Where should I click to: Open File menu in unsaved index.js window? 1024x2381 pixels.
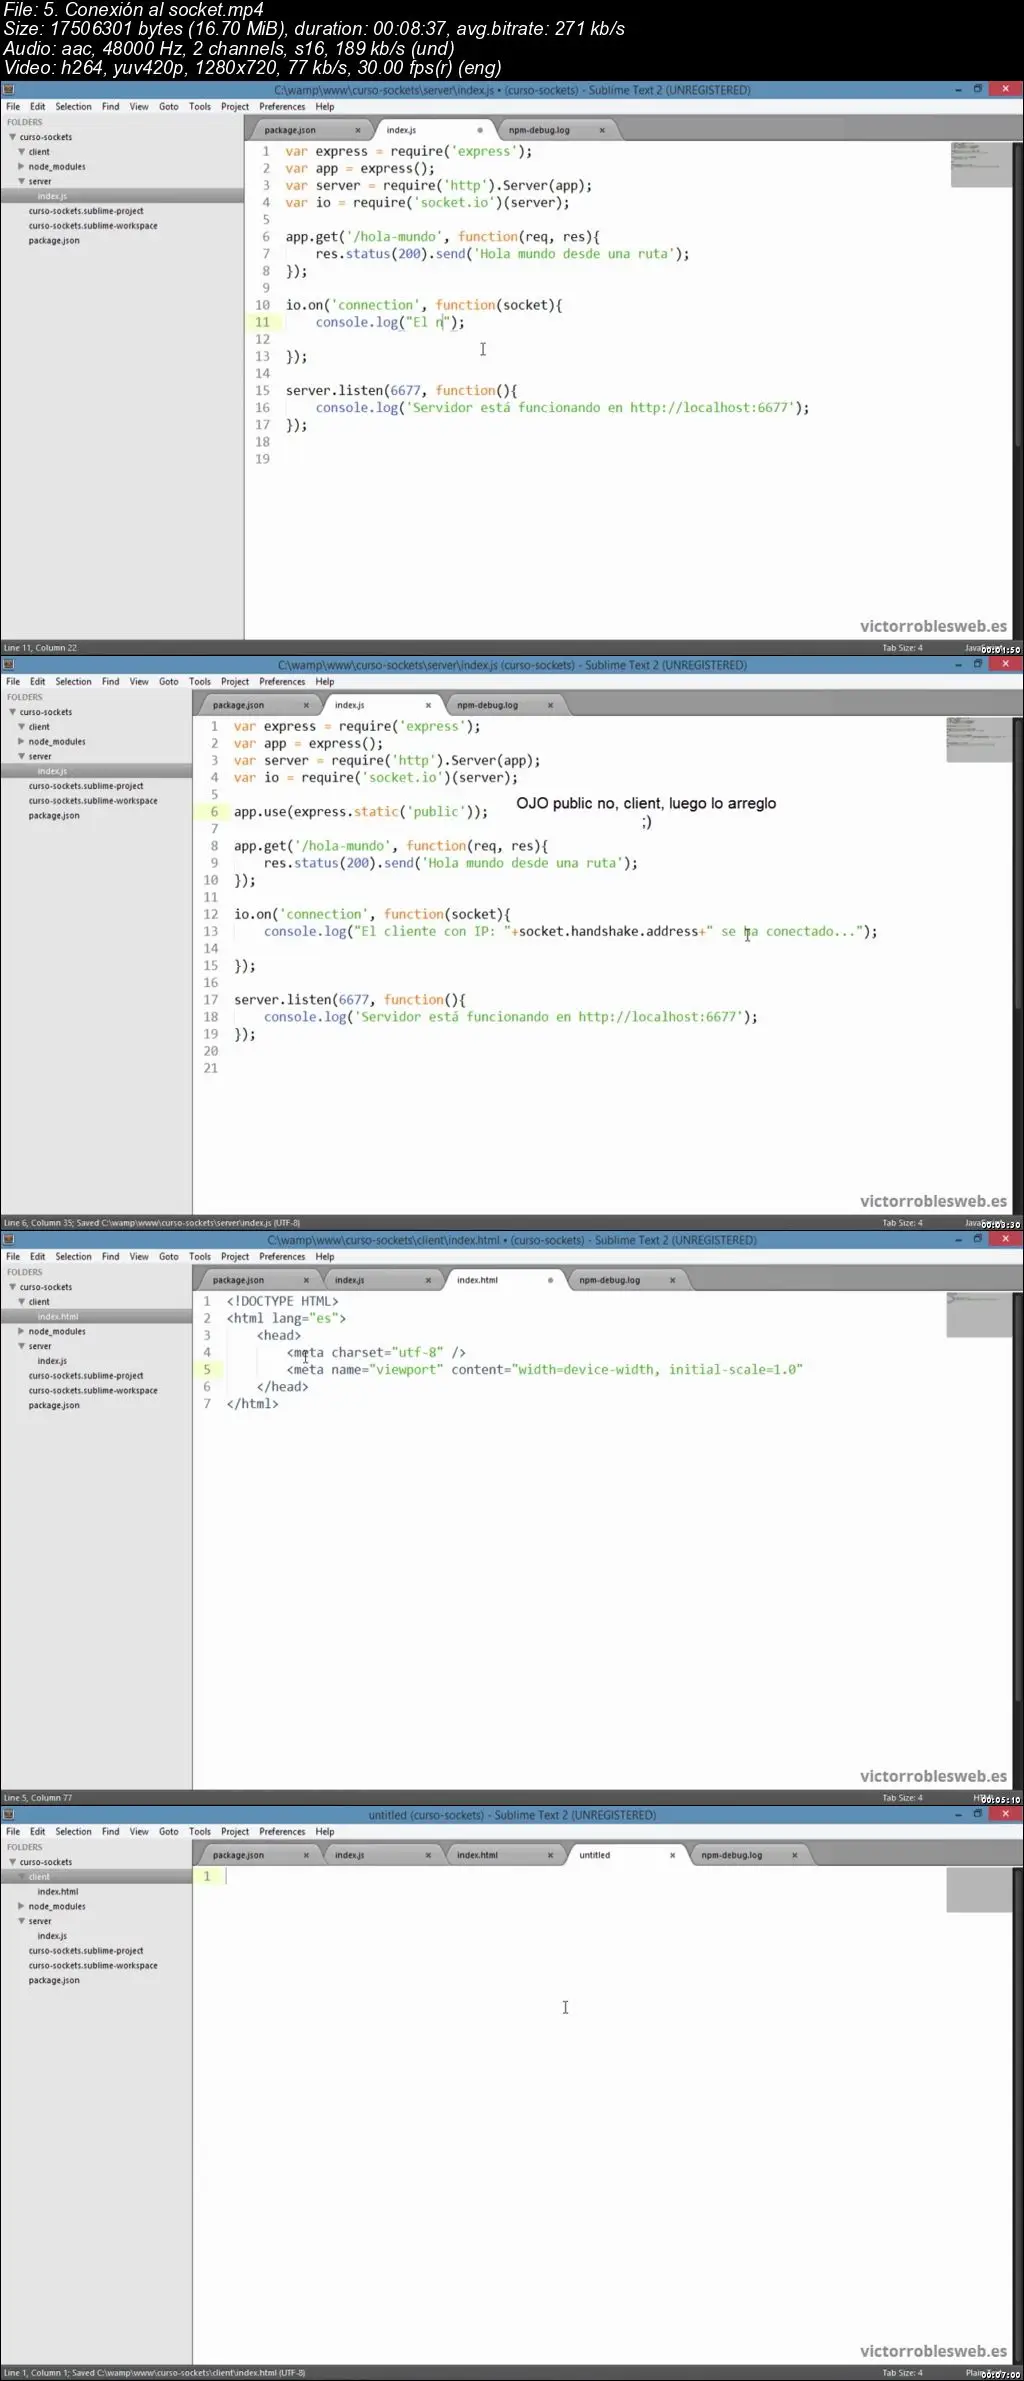[13, 107]
